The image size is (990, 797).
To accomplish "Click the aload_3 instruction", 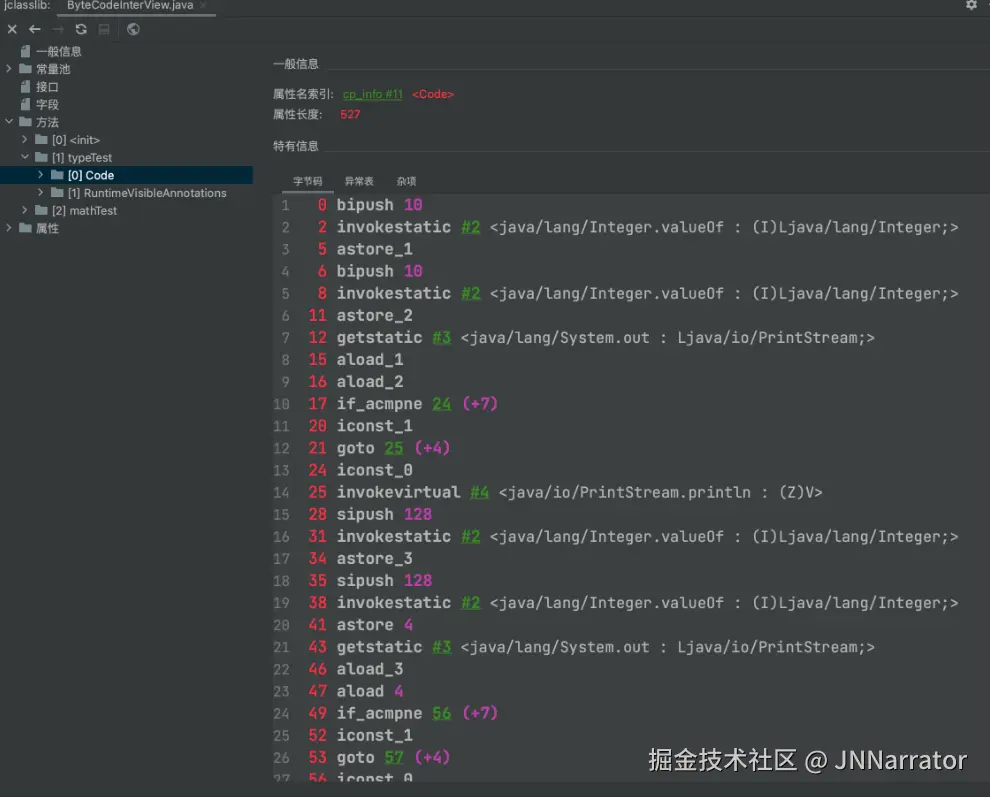I will click(x=370, y=669).
